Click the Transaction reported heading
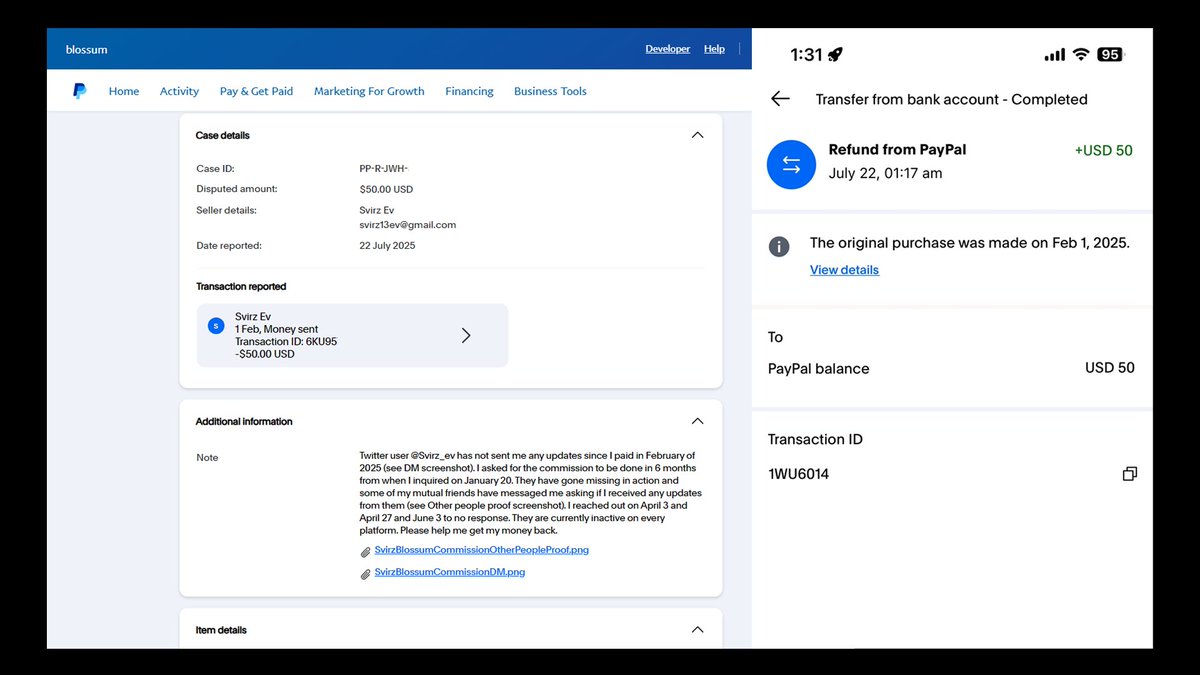 pos(241,286)
